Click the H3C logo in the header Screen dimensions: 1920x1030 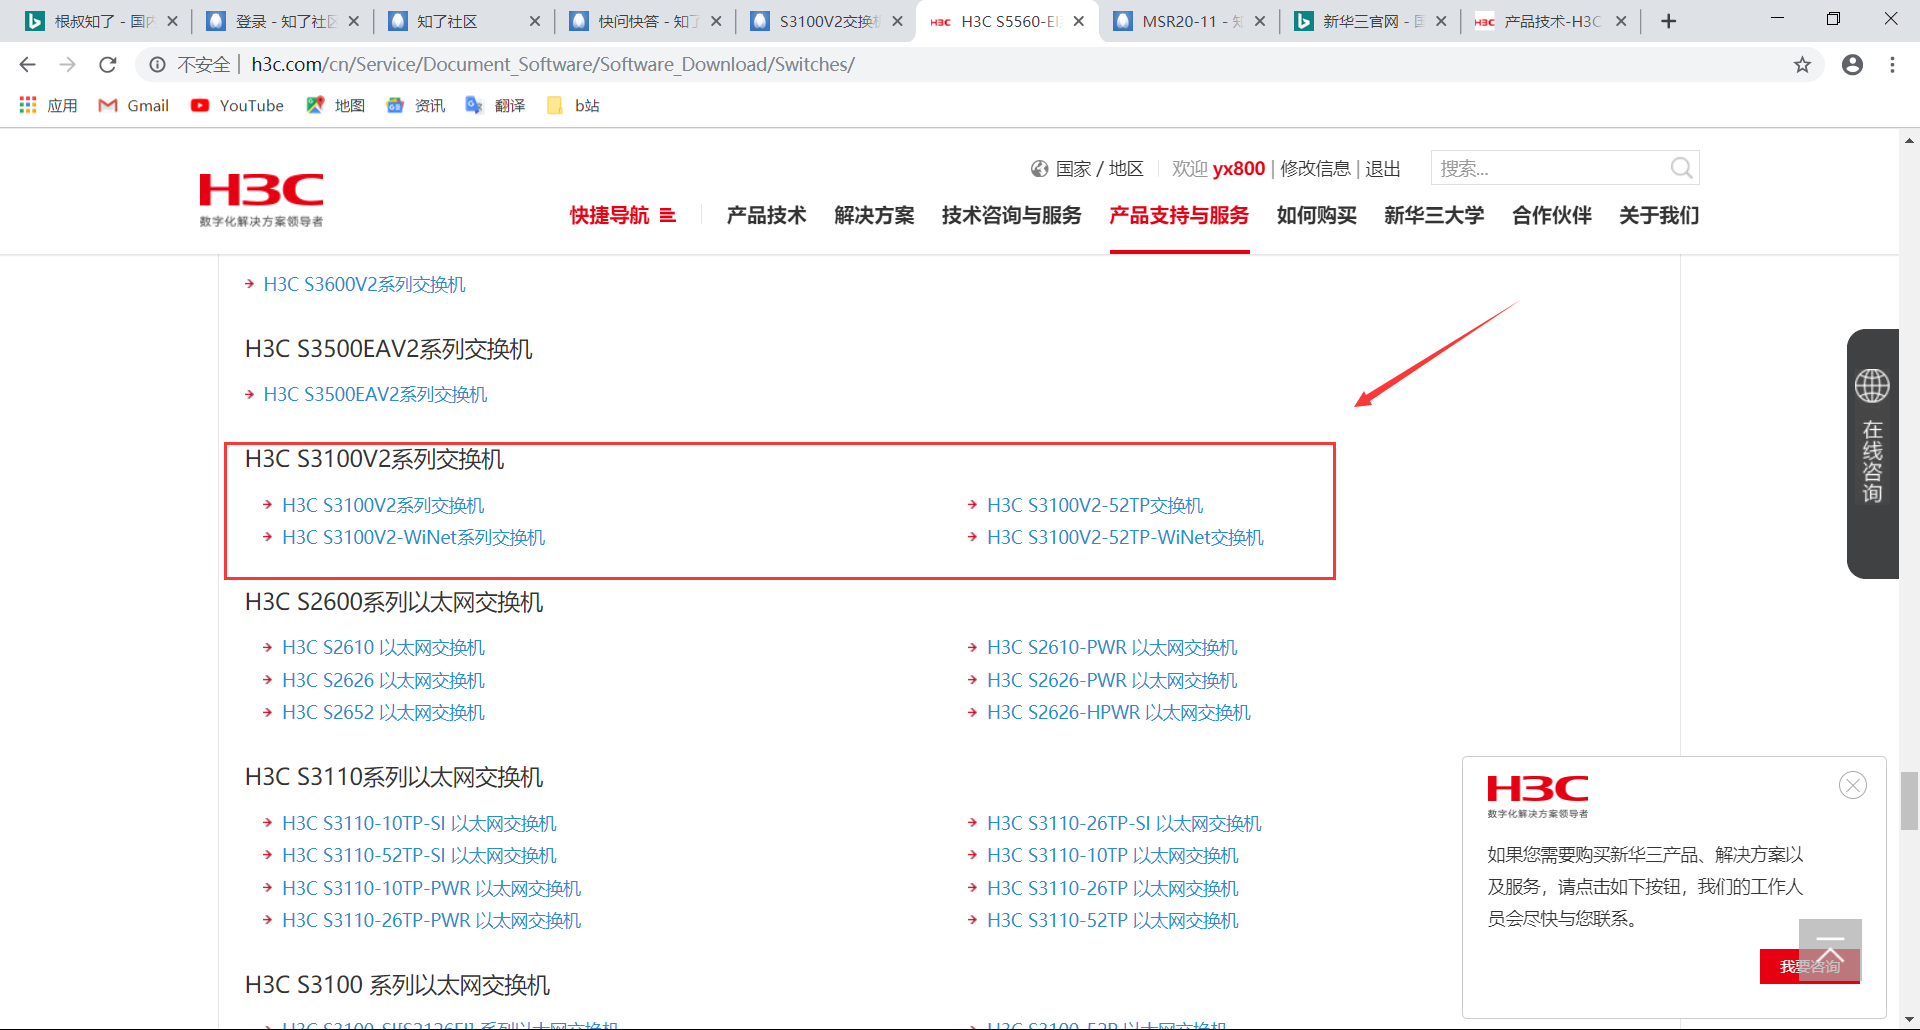point(261,199)
